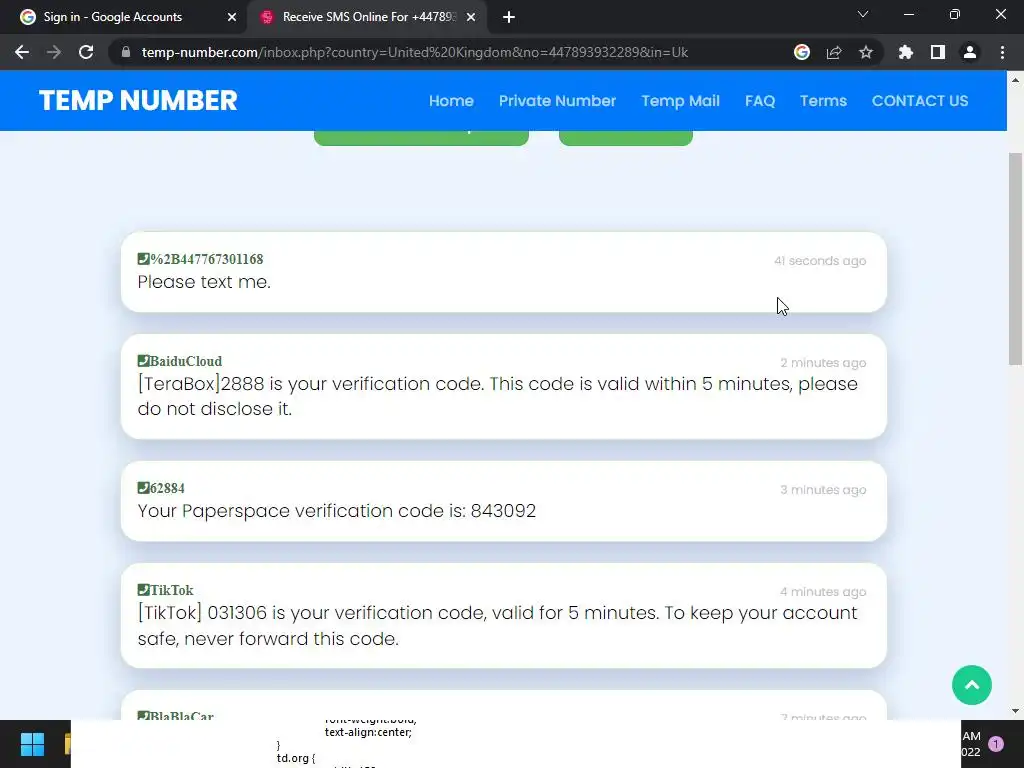
Task: Open the FAQ nav link
Action: [760, 101]
